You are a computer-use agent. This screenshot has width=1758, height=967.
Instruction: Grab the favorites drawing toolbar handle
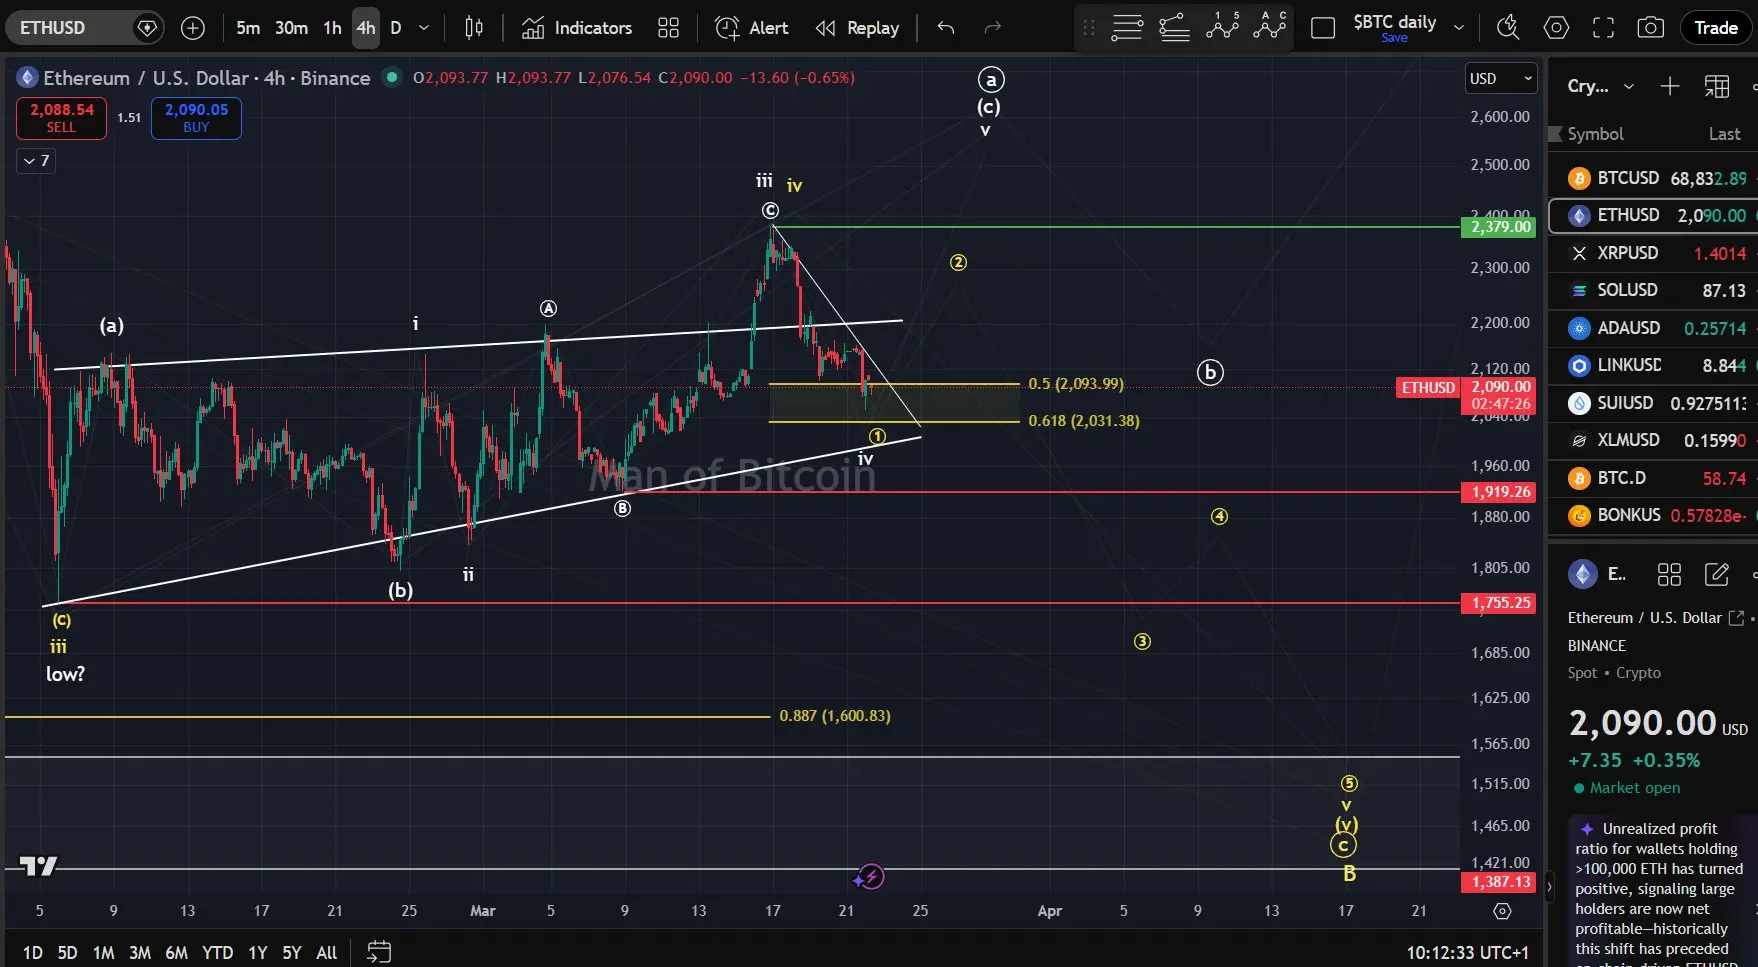click(1089, 28)
